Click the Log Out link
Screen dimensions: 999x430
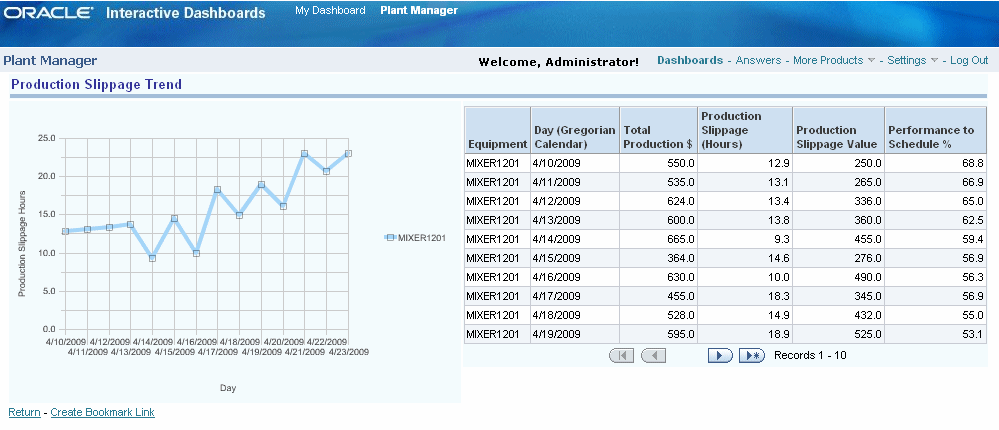[x=969, y=61]
